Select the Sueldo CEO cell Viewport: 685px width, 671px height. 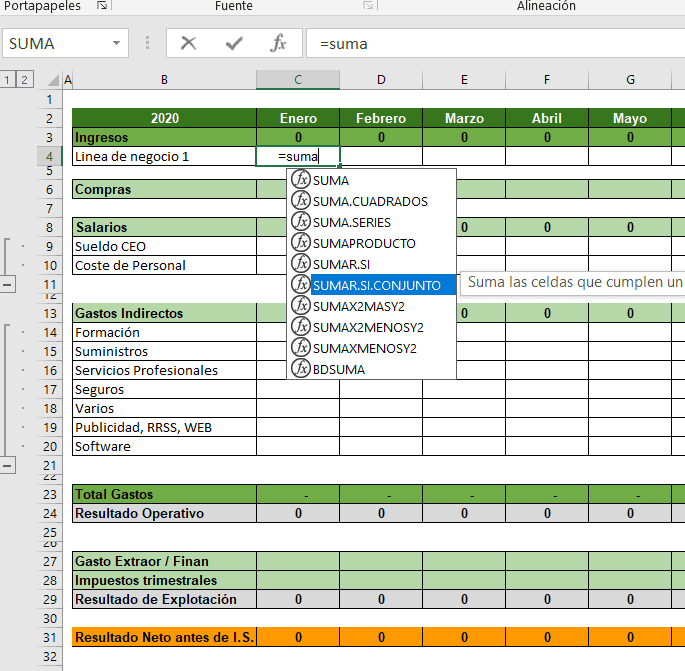click(x=164, y=246)
